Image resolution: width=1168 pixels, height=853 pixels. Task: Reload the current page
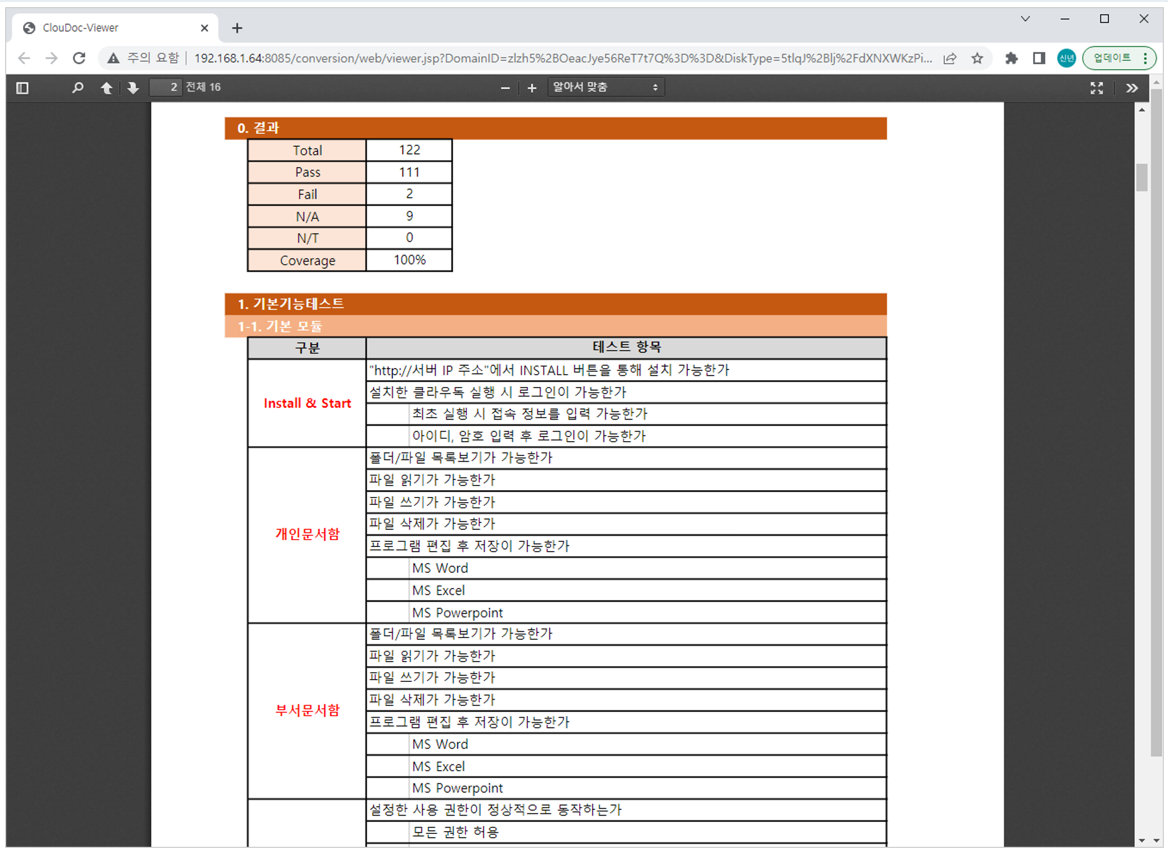79,58
